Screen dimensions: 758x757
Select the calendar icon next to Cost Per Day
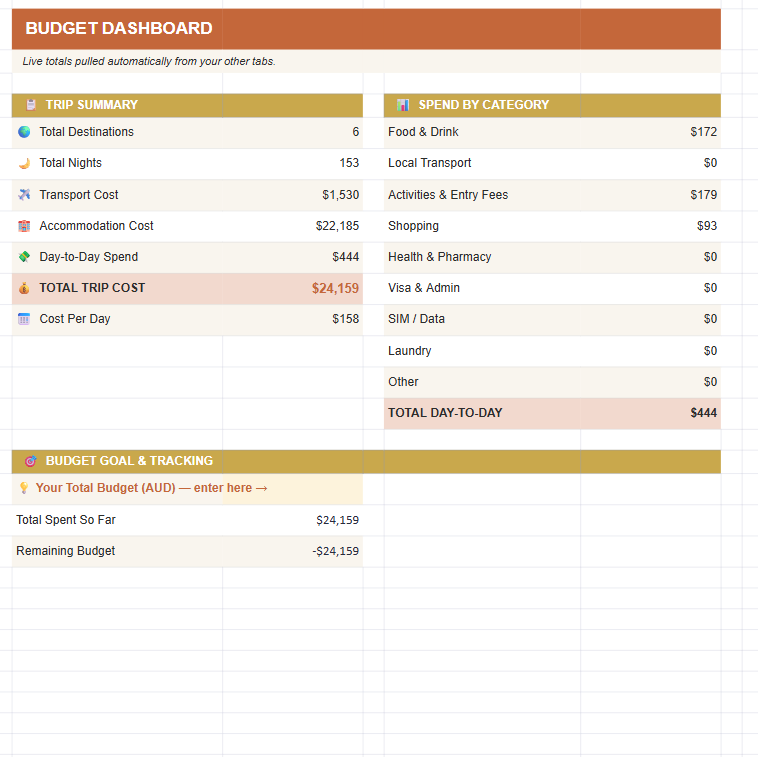(x=24, y=319)
